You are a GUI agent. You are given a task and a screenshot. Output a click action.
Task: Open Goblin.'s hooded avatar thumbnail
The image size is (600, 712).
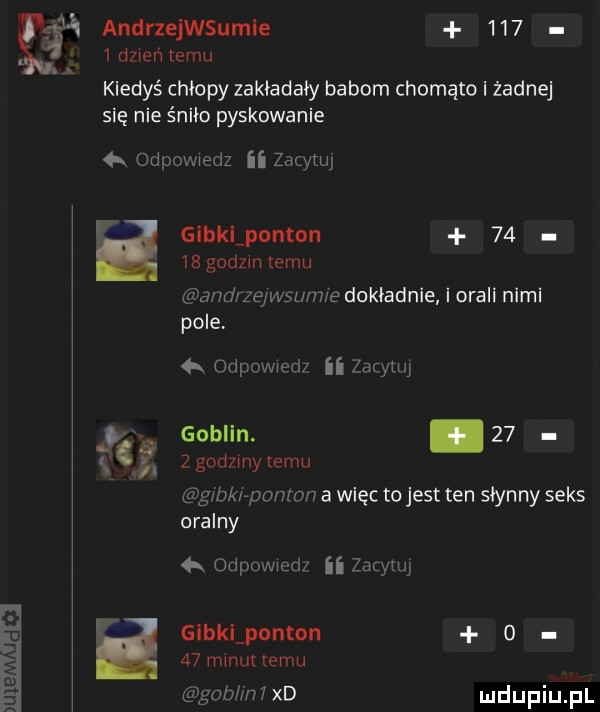tap(127, 450)
